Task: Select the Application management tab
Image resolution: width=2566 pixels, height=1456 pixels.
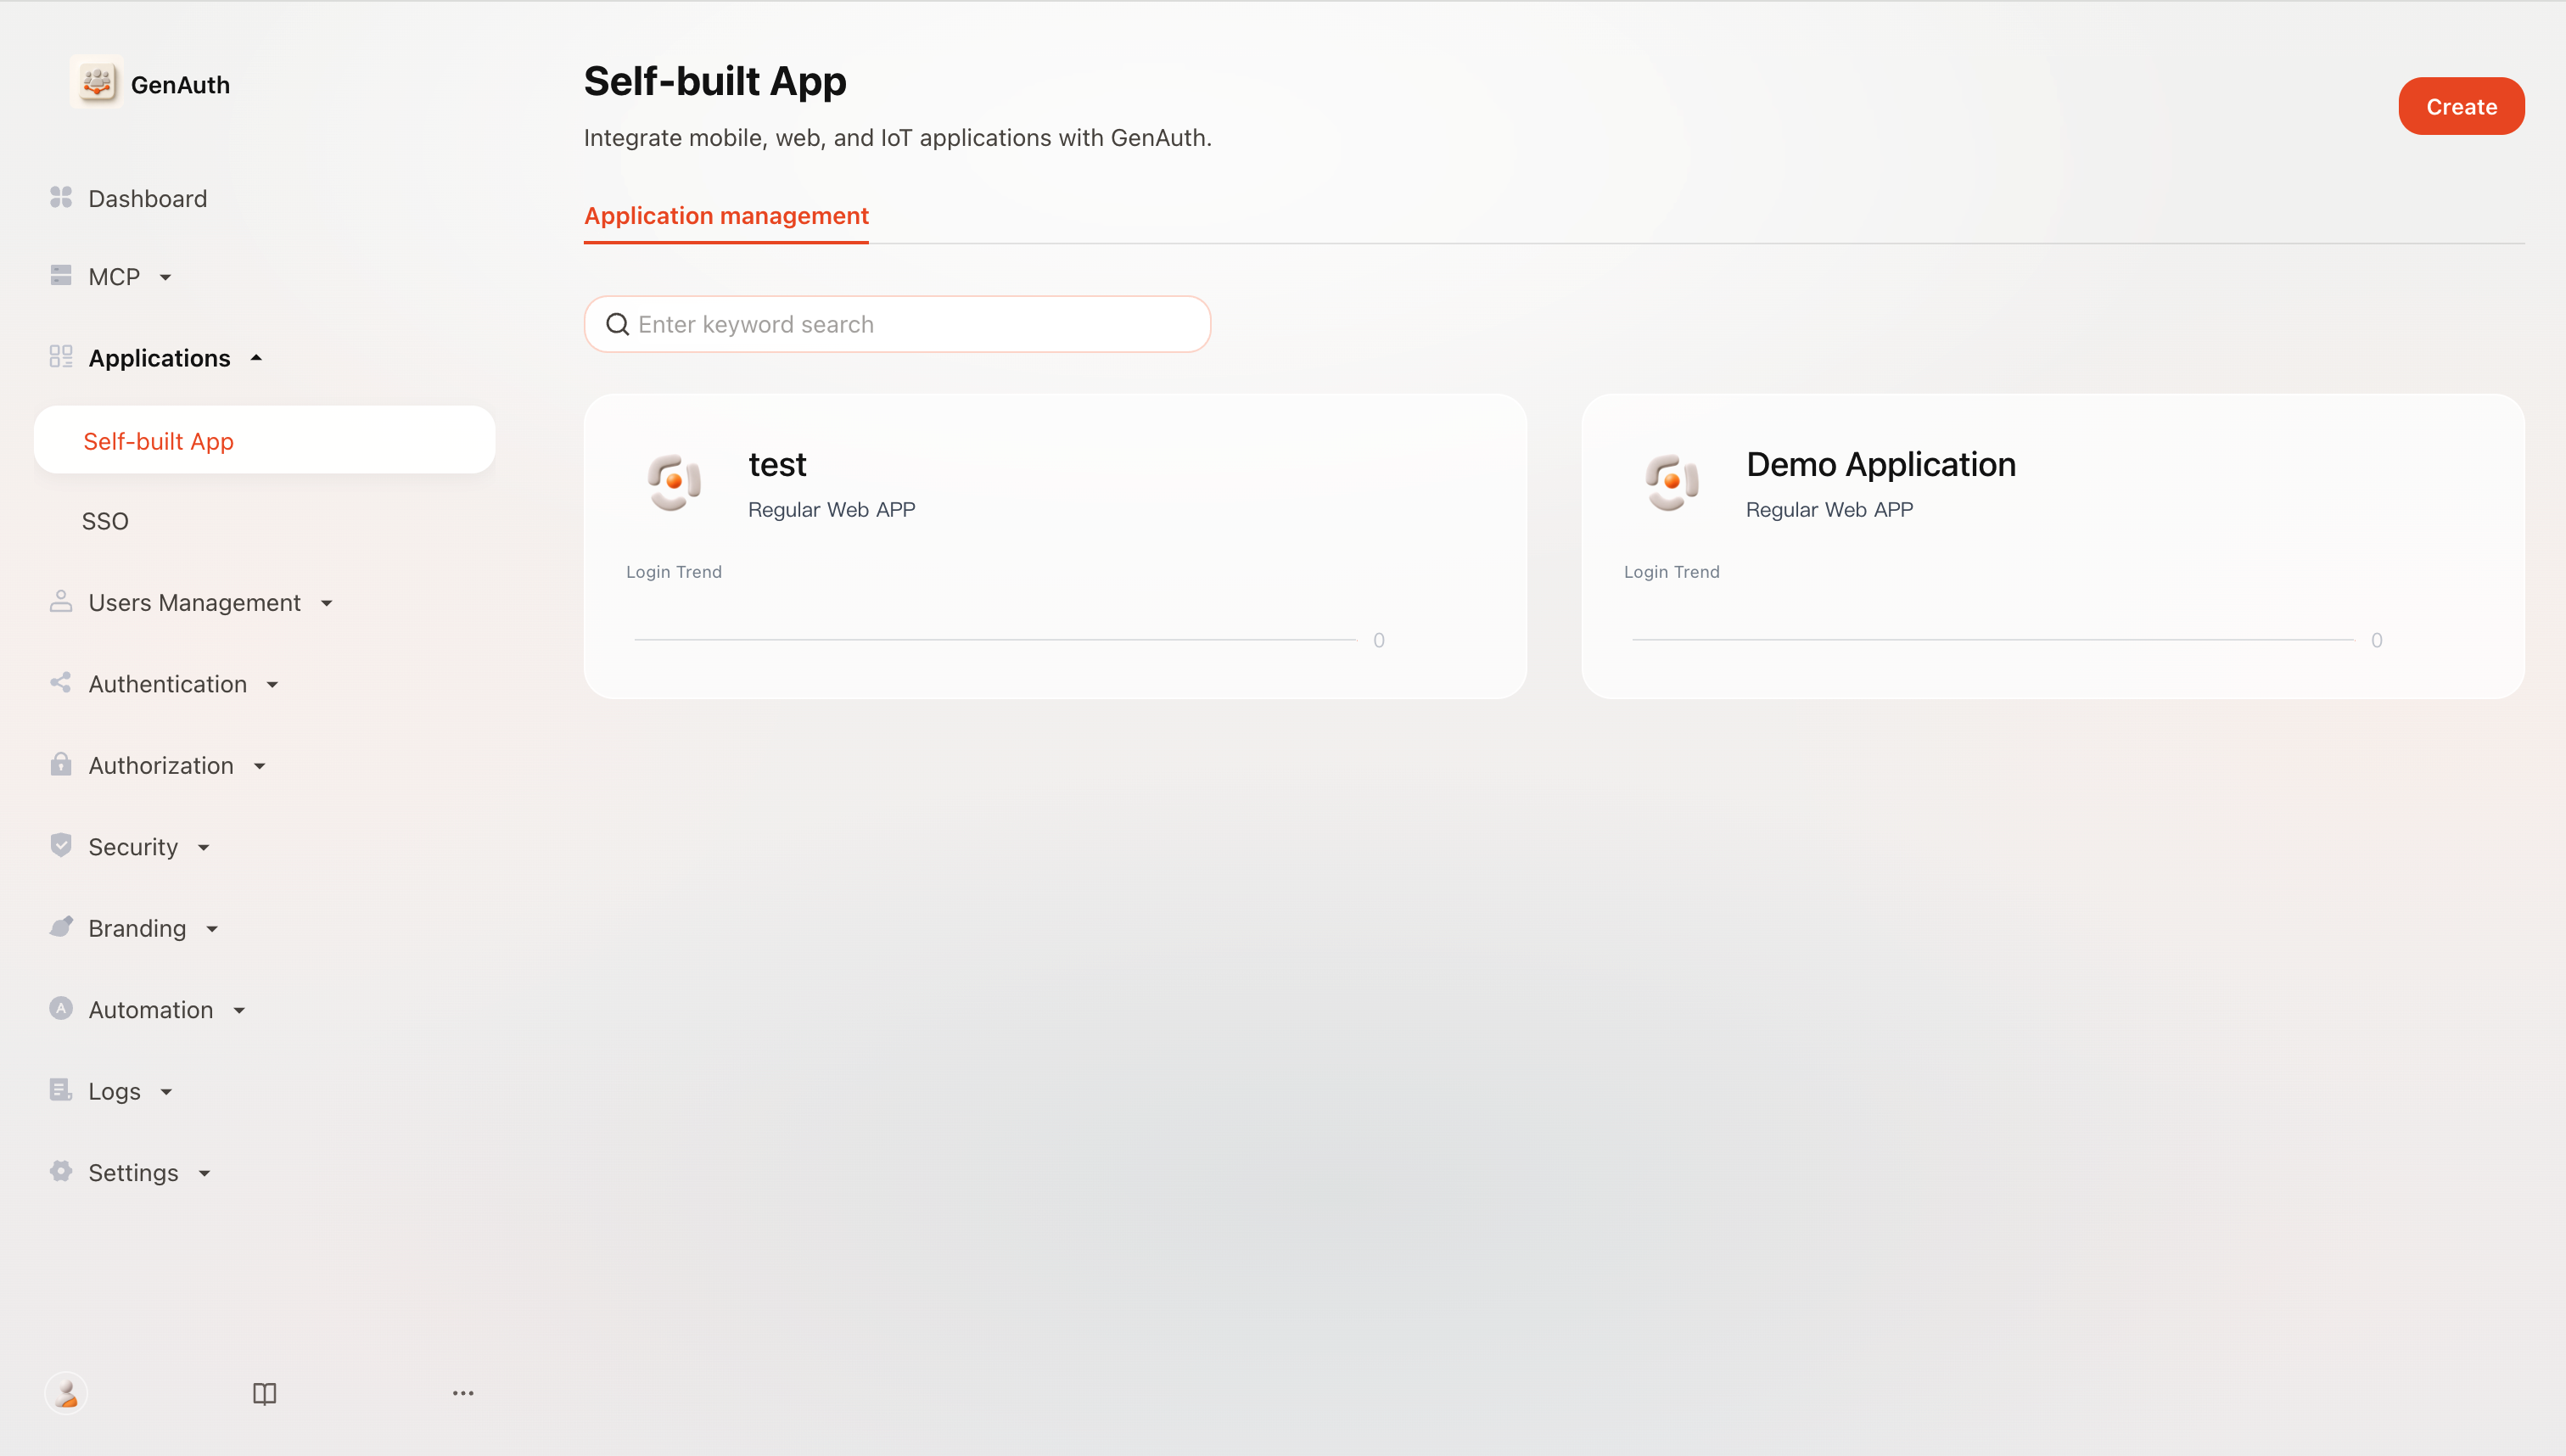Action: pyautogui.click(x=726, y=216)
